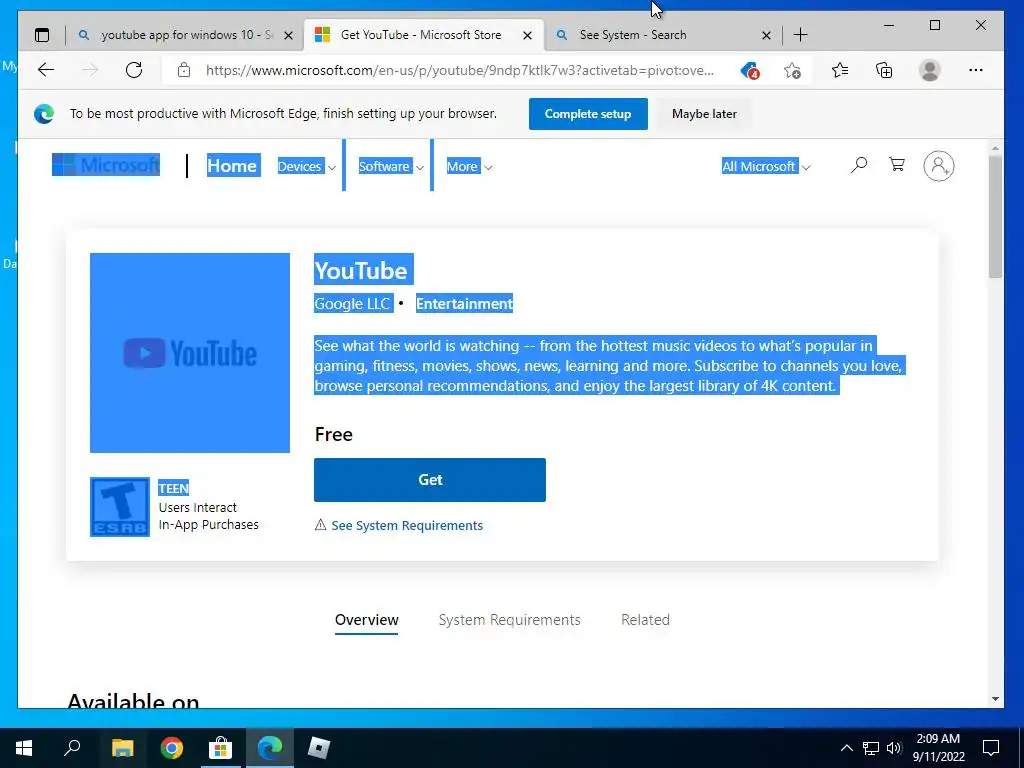Viewport: 1024px width, 768px height.
Task: Go back to the previous page
Action: pyautogui.click(x=46, y=70)
